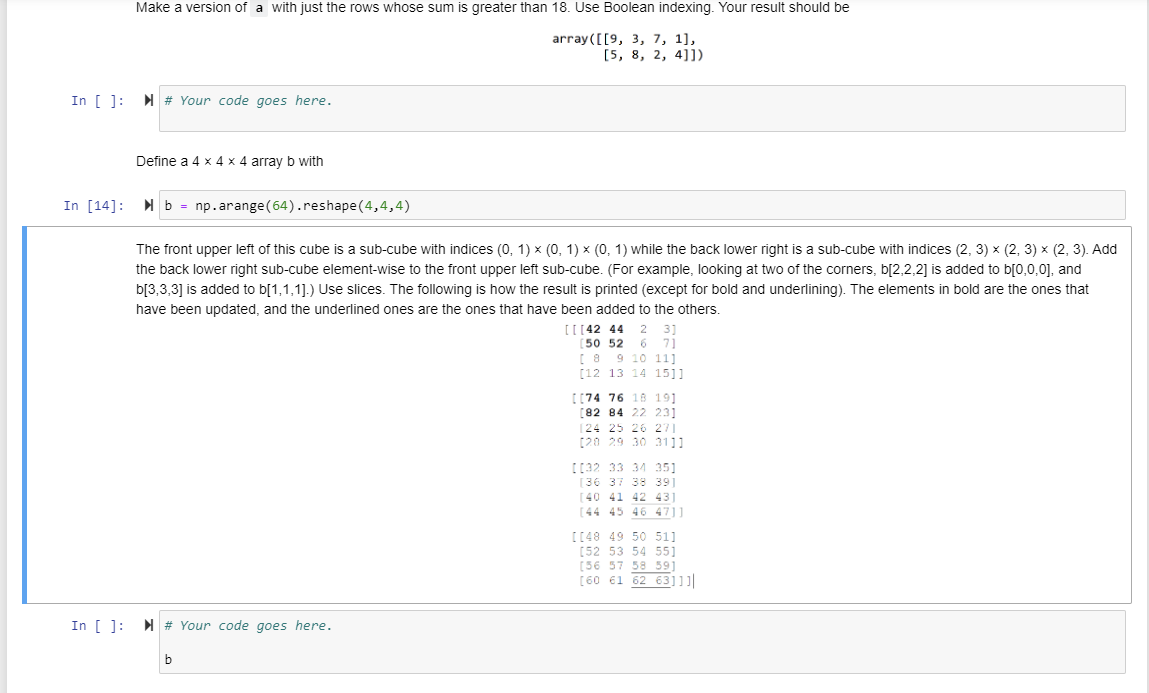The height and width of the screenshot is (693, 1149).
Task: Click the run icon beside the bottom code cell
Action: 147,625
